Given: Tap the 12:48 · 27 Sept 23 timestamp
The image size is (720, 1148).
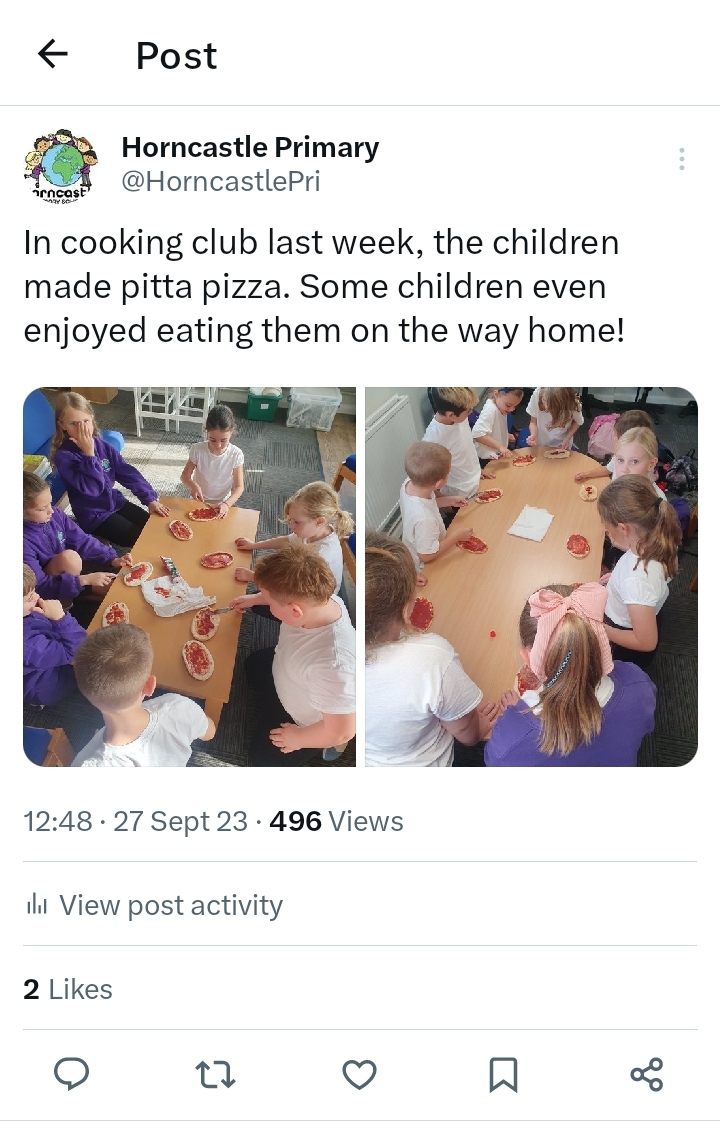Looking at the screenshot, I should 136,821.
